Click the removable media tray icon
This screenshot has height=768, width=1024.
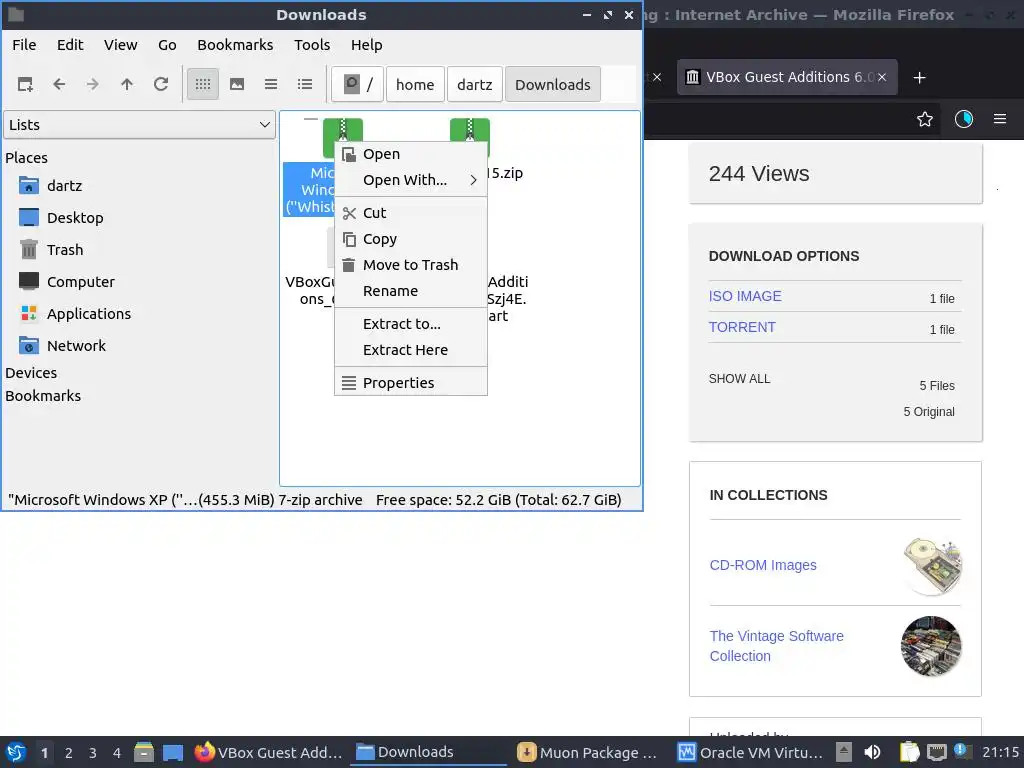[x=844, y=752]
